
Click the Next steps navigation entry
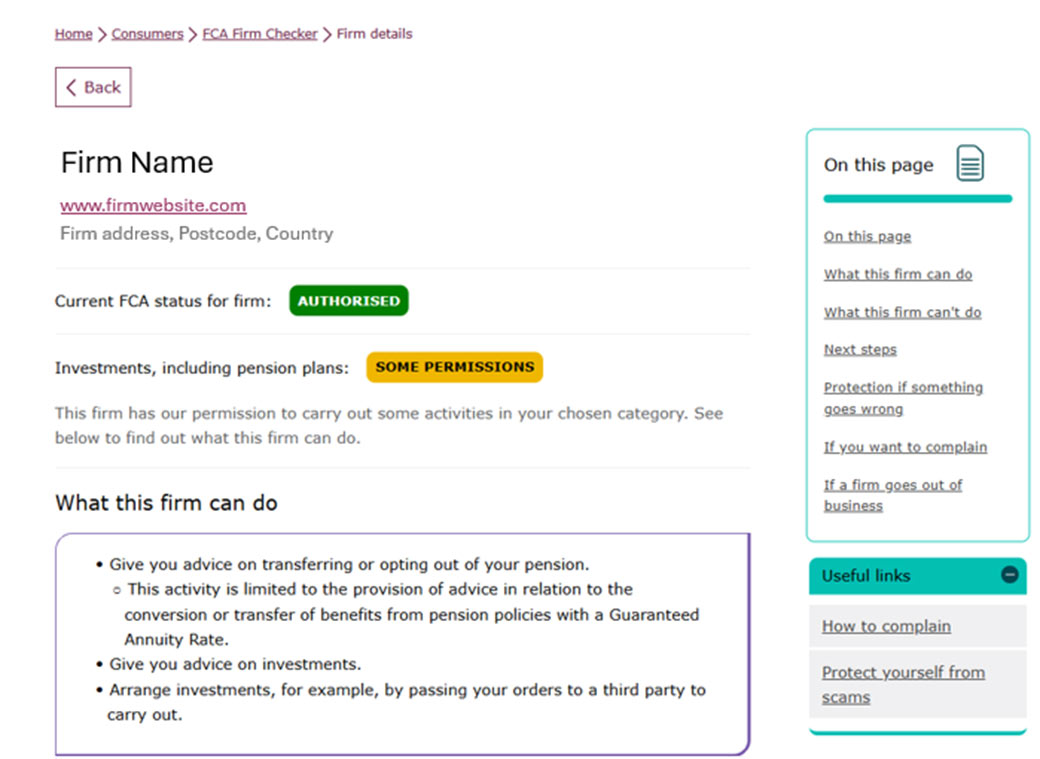pos(860,349)
